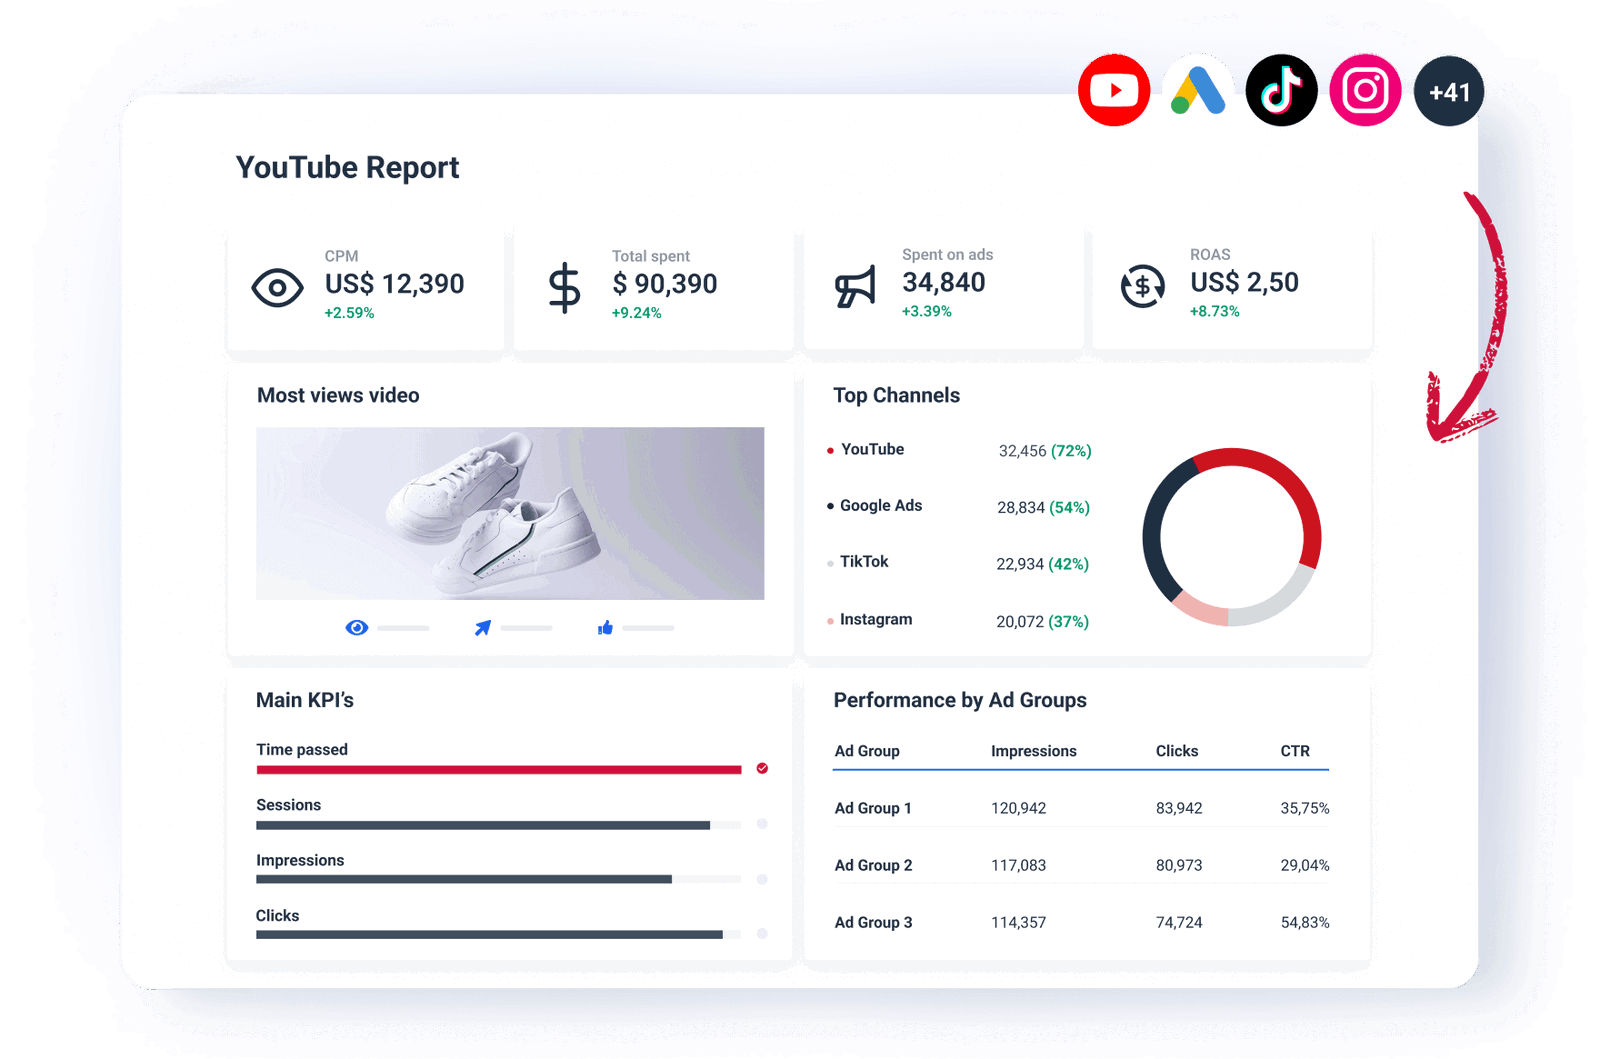This screenshot has height=1059, width=1600.
Task: Click the ROAS circular dollar icon
Action: click(1140, 287)
